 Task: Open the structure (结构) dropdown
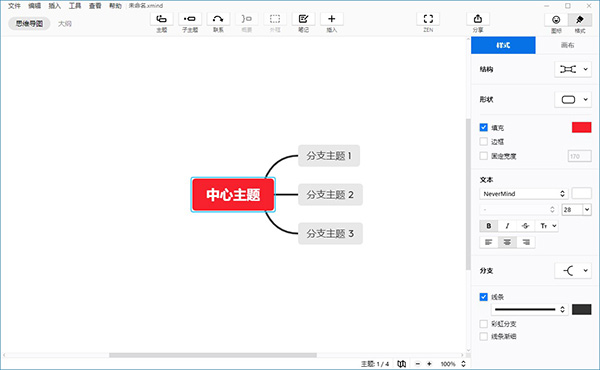(573, 69)
